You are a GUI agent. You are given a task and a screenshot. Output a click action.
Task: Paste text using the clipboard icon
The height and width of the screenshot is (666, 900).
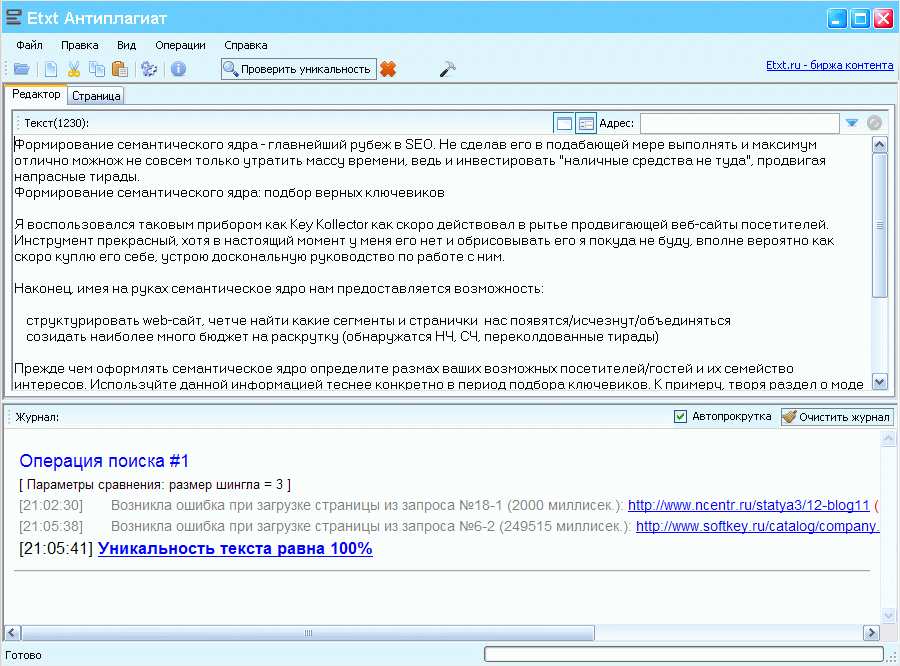(x=119, y=69)
